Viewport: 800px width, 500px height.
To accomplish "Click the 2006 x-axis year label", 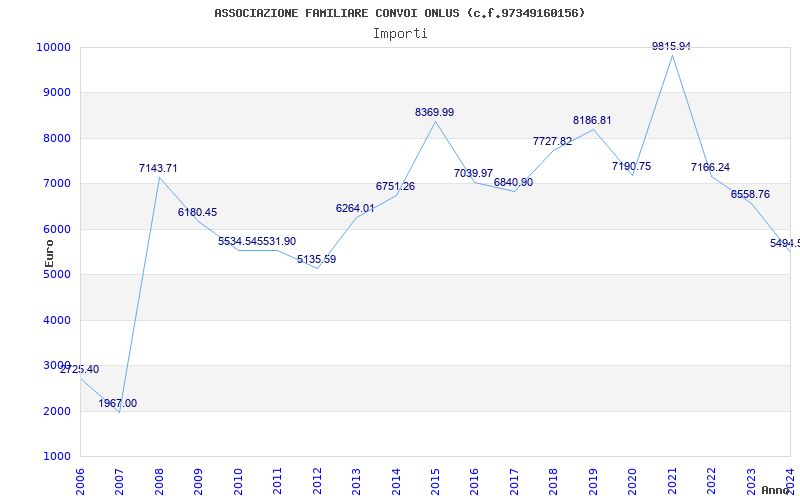I will pos(80,481).
